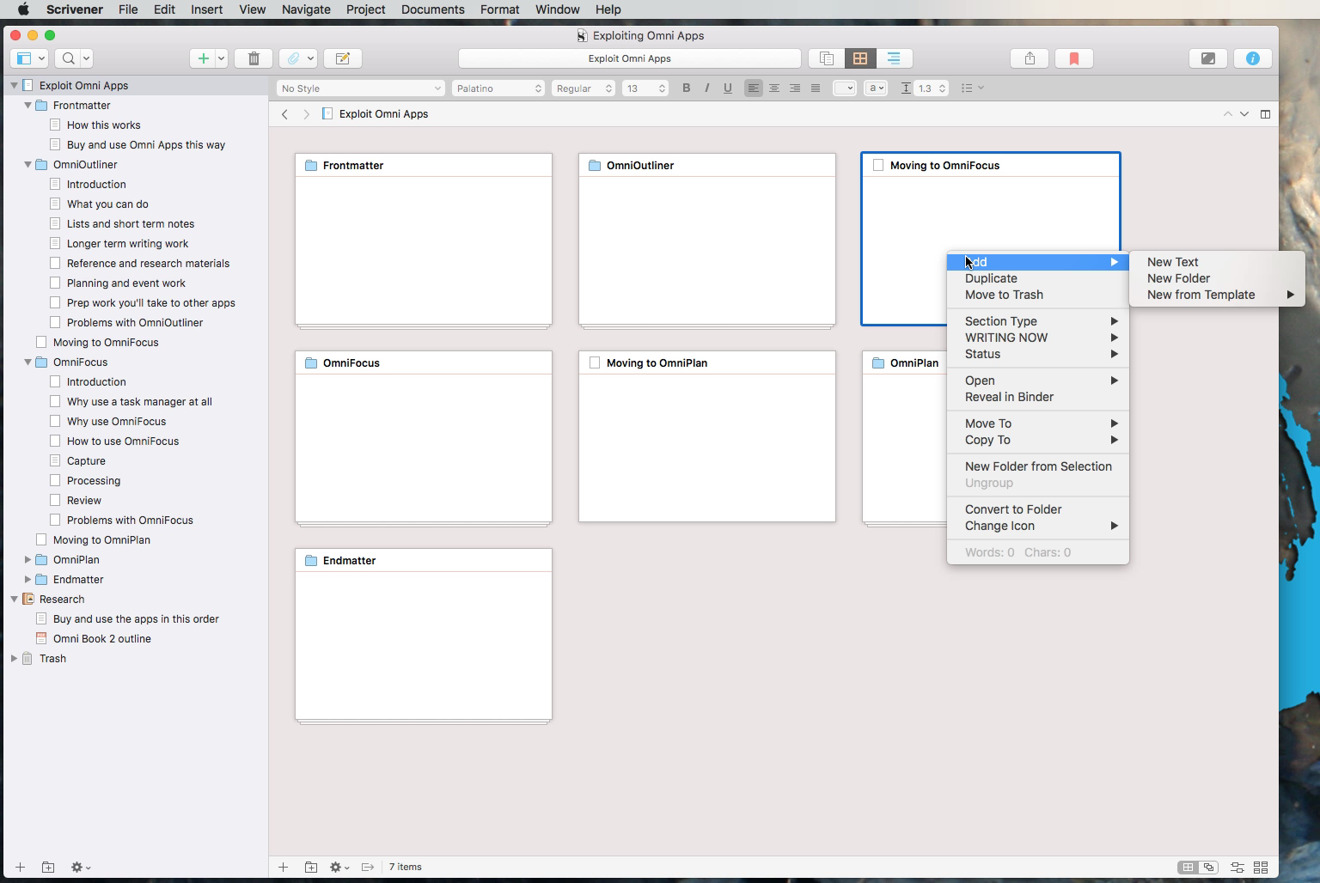Justify text alignment
This screenshot has height=883, width=1320.
point(816,88)
